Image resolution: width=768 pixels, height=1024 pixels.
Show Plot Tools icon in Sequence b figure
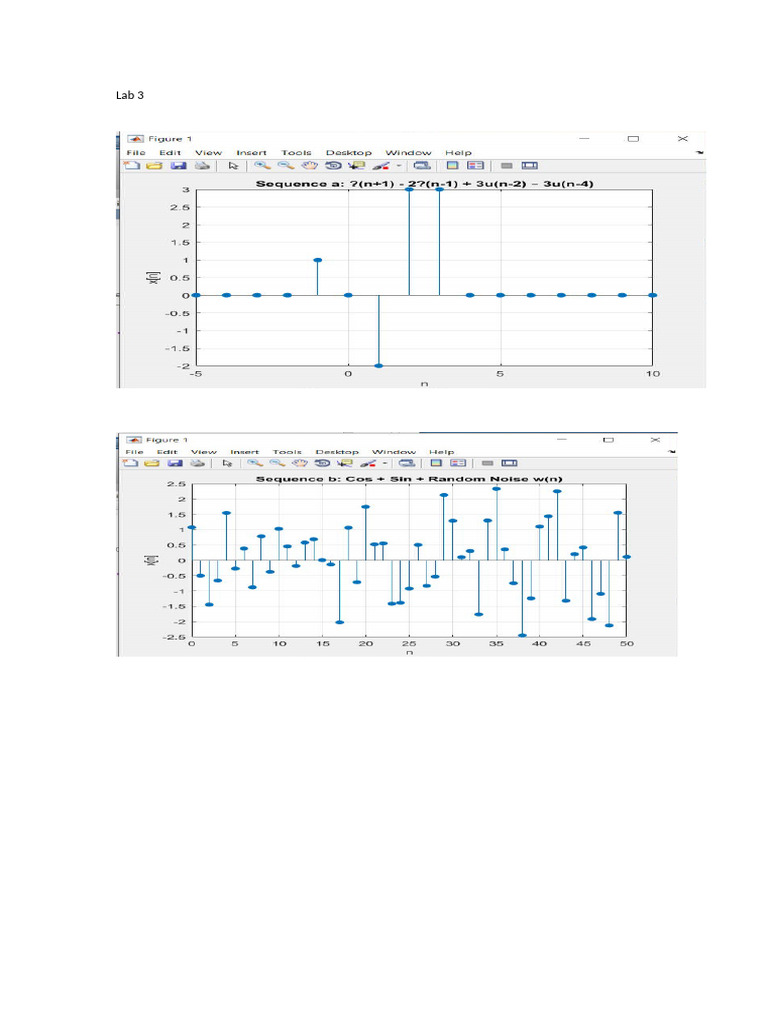[509, 463]
